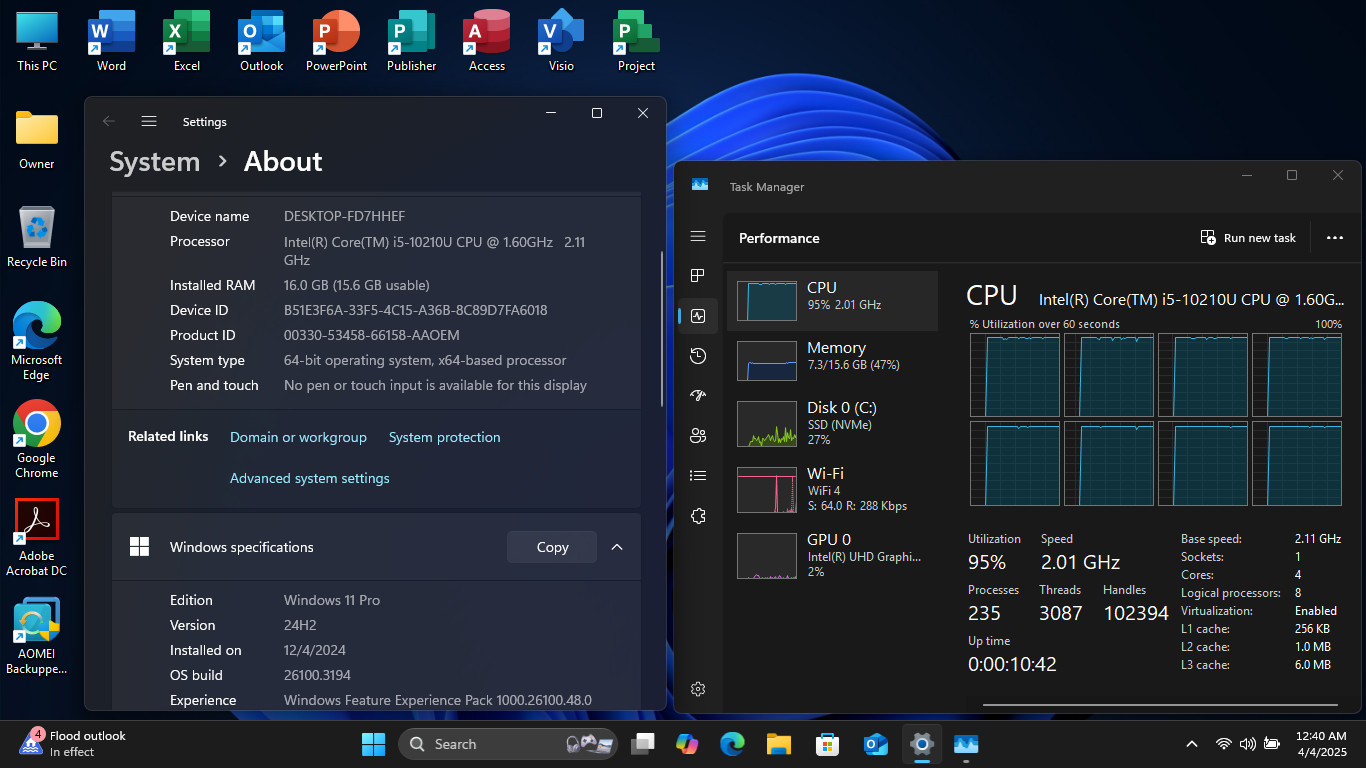The height and width of the screenshot is (768, 1366).
Task: Collapse the Windows specifications section
Action: click(x=617, y=547)
